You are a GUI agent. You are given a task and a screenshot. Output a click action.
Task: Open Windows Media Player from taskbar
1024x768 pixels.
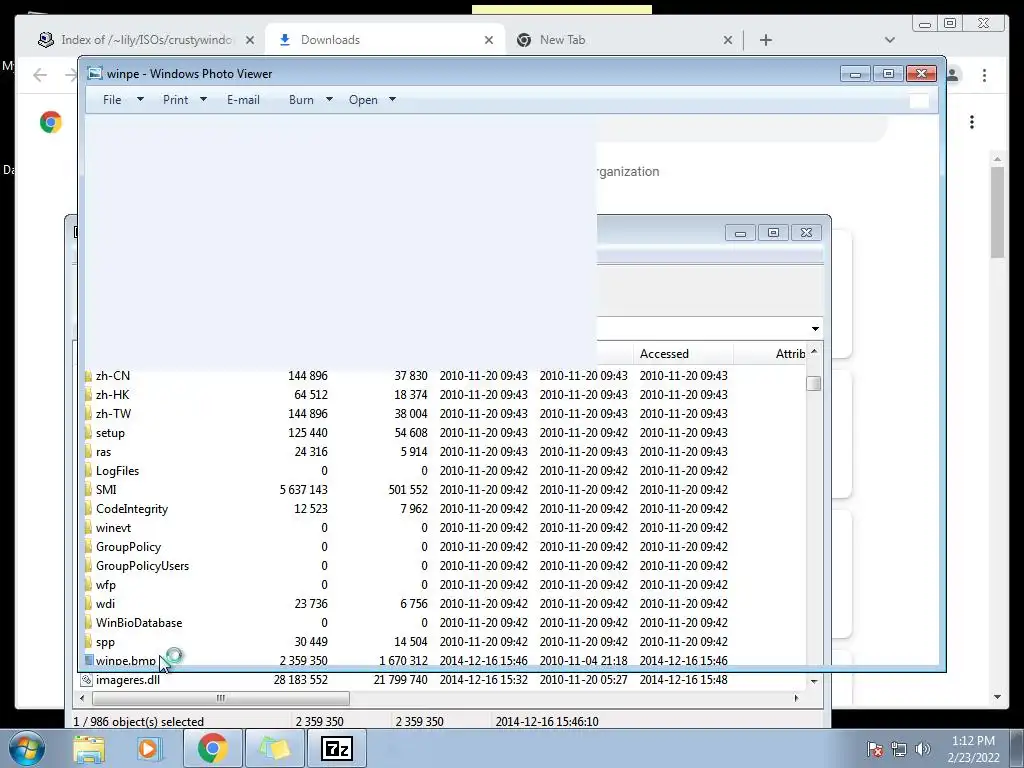(149, 748)
